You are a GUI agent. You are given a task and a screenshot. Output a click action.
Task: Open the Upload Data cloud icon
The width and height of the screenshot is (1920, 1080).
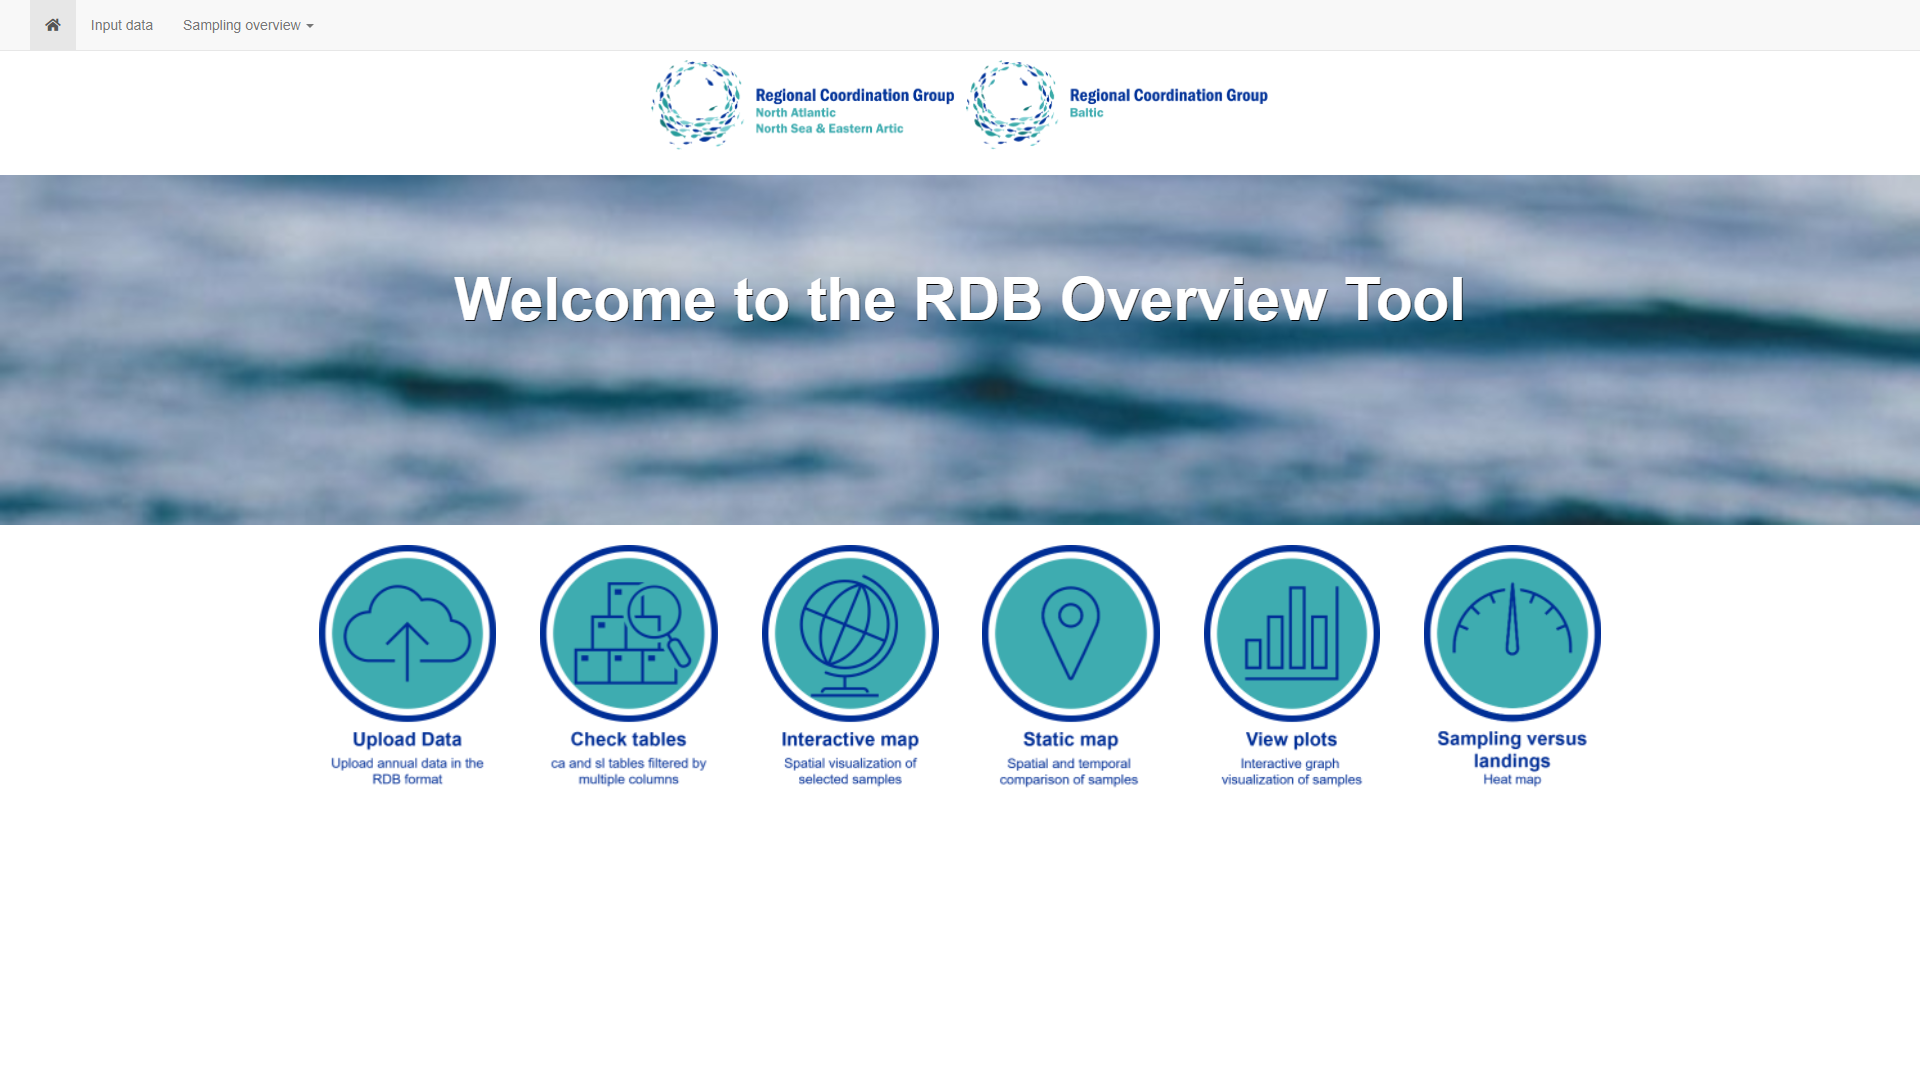(407, 633)
